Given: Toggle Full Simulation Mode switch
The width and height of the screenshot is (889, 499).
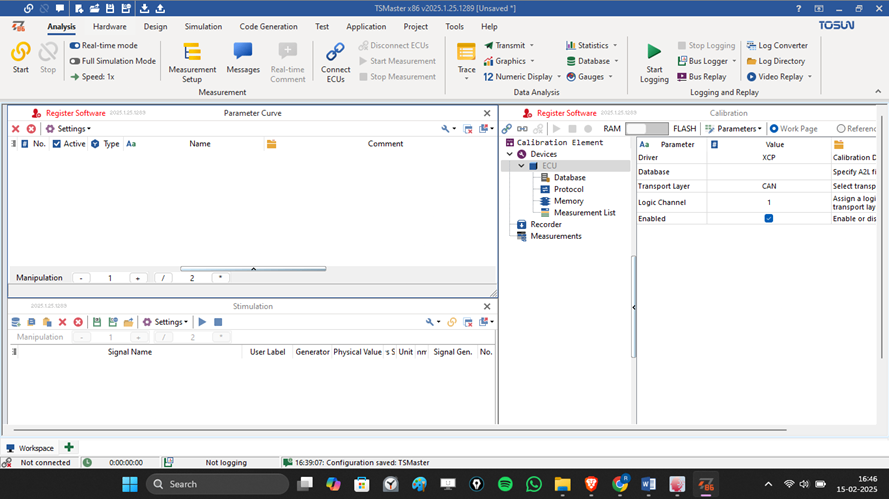Looking at the screenshot, I should click(x=74, y=61).
